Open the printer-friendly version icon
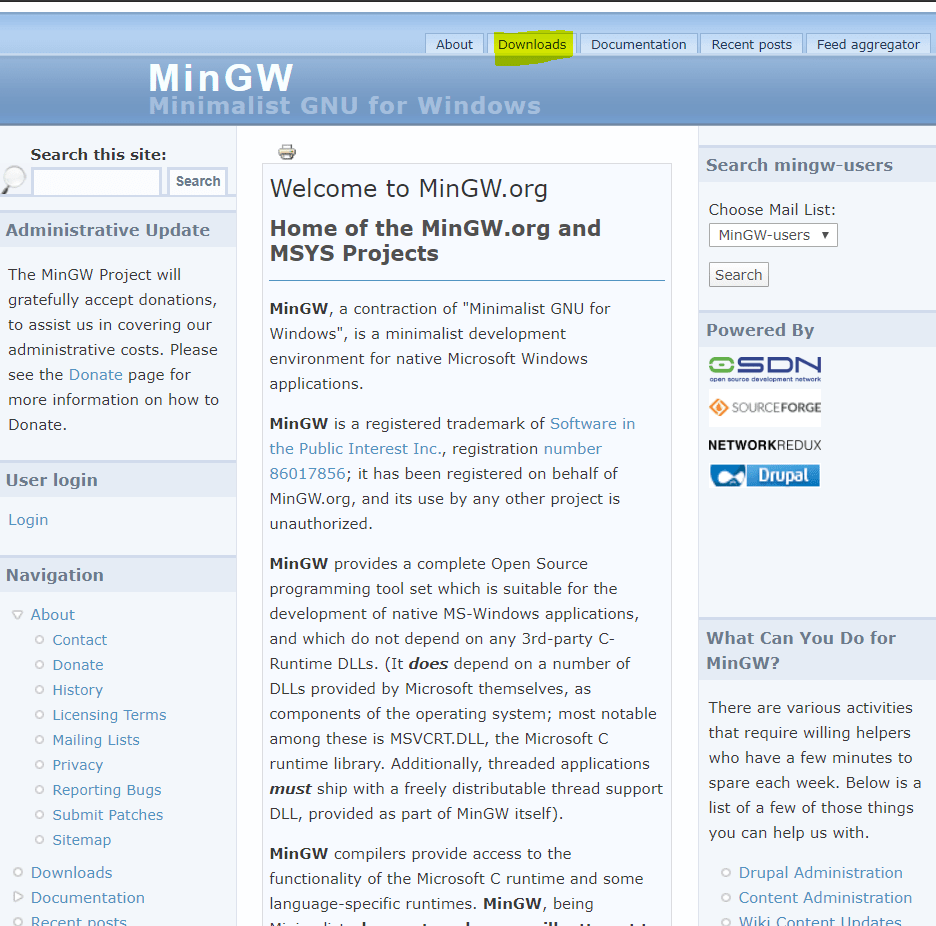The image size is (936, 926). click(x=287, y=152)
